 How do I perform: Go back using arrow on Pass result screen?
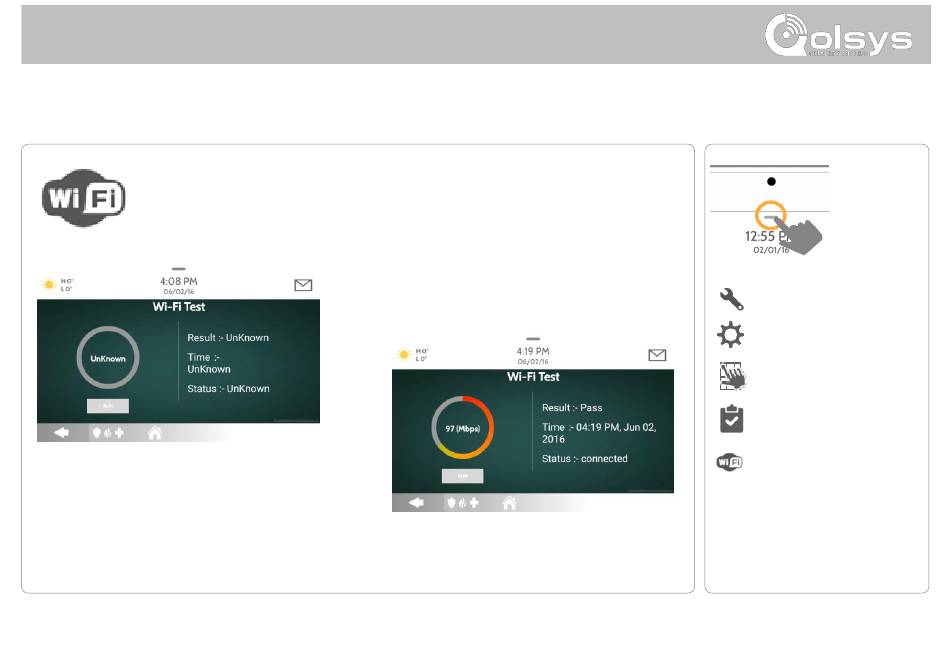[416, 502]
